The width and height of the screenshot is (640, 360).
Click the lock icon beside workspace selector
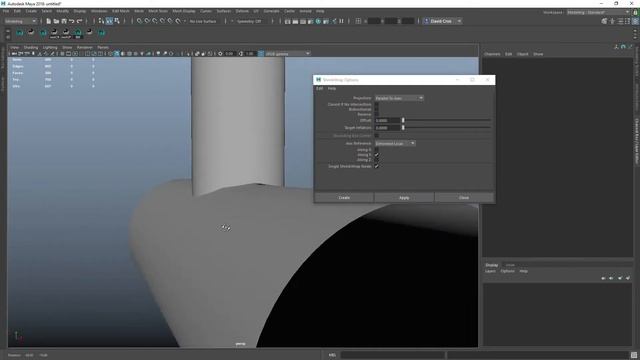636,13
